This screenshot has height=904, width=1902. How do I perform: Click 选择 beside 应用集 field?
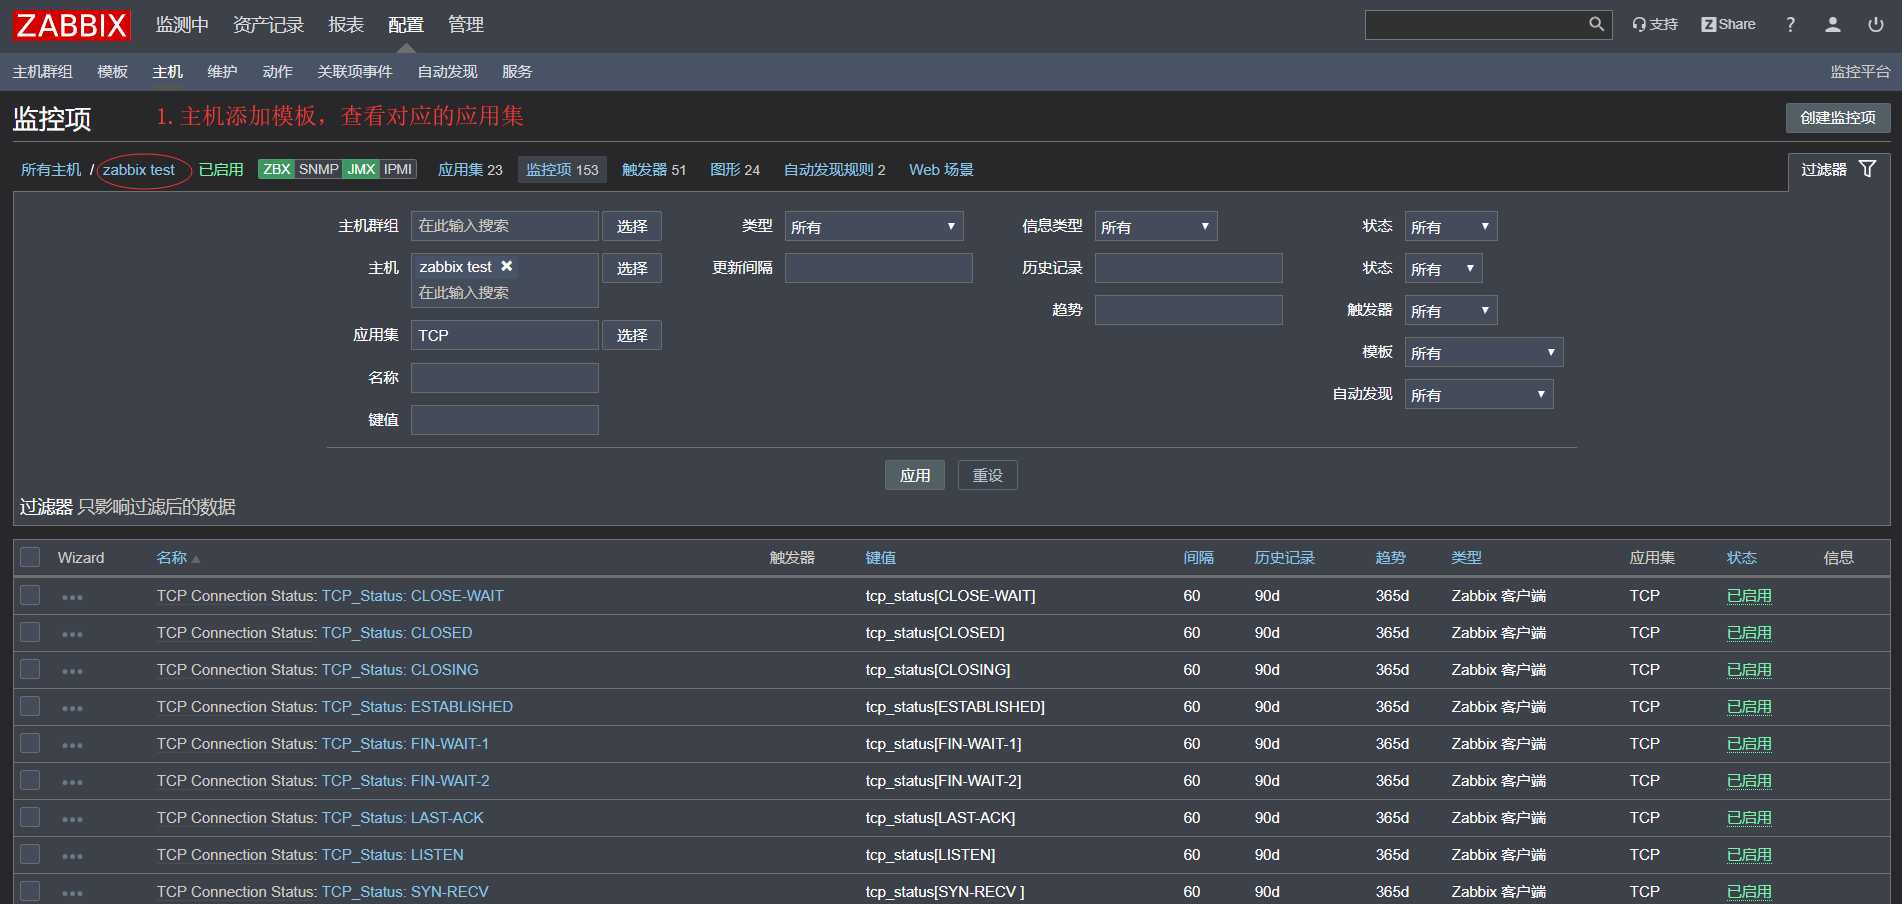pyautogui.click(x=632, y=335)
